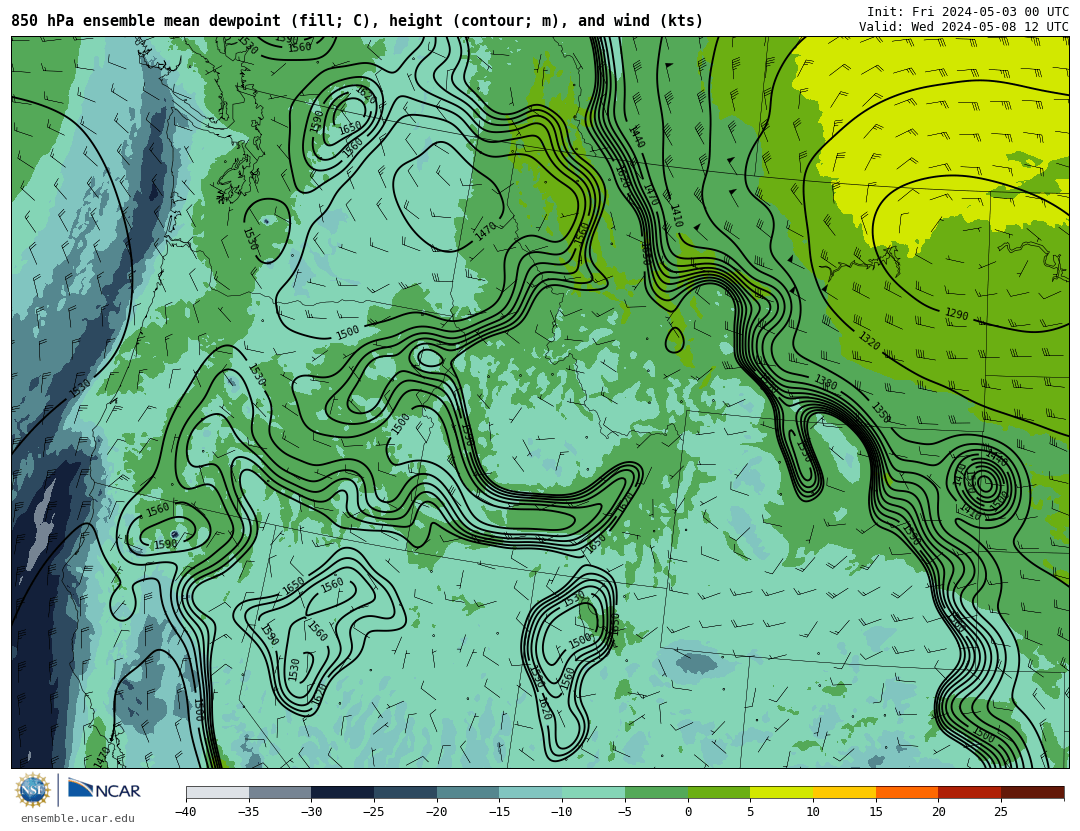Click the Valid: Wed 2024-05-08 12 UTC text
Screen dimensions: 1080x831
click(x=964, y=27)
